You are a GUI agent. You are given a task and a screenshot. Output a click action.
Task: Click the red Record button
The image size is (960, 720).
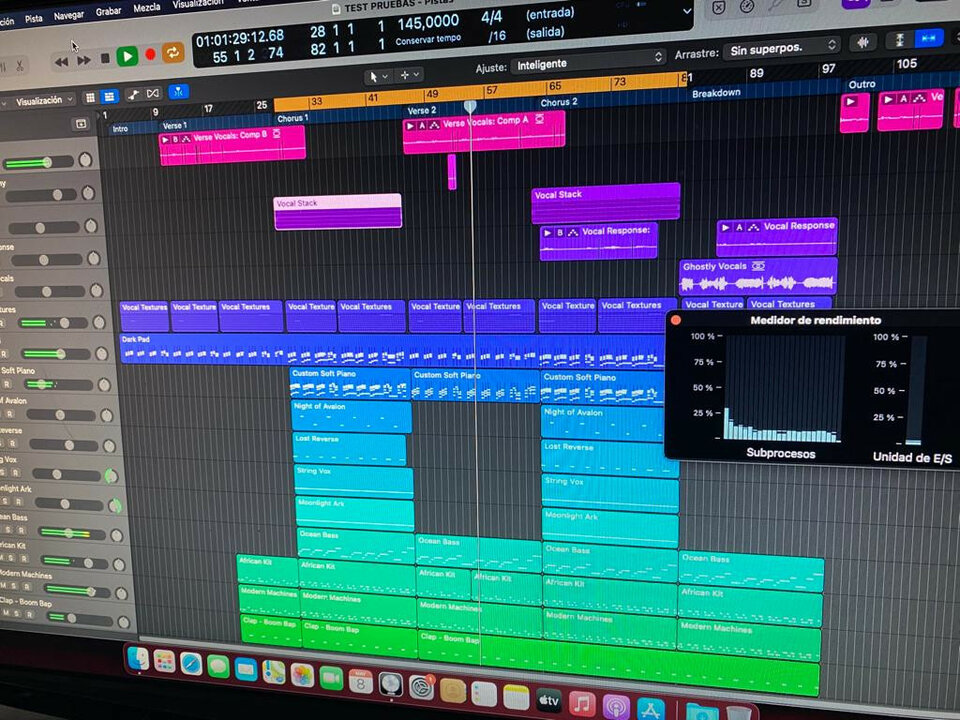point(150,55)
